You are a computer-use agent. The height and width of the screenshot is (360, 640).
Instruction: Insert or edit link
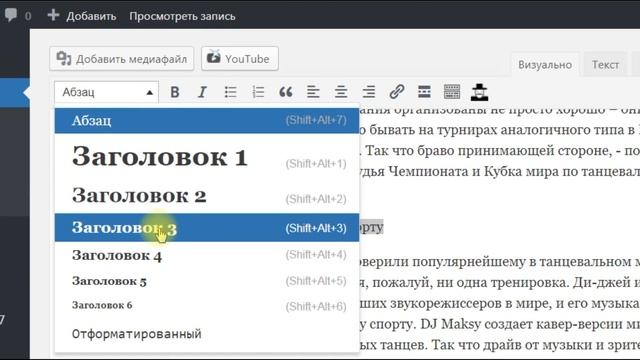click(x=396, y=92)
